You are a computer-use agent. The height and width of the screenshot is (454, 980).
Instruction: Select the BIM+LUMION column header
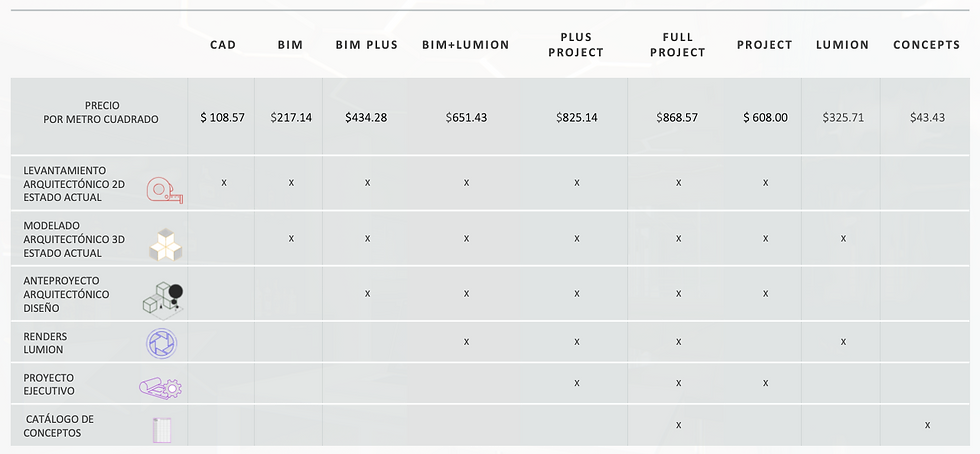(x=466, y=45)
